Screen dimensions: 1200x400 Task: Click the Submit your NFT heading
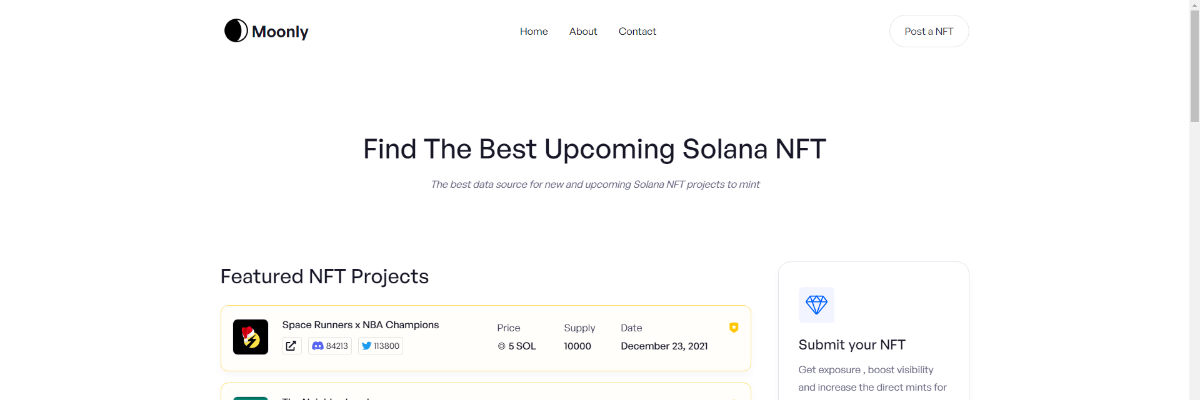click(852, 345)
